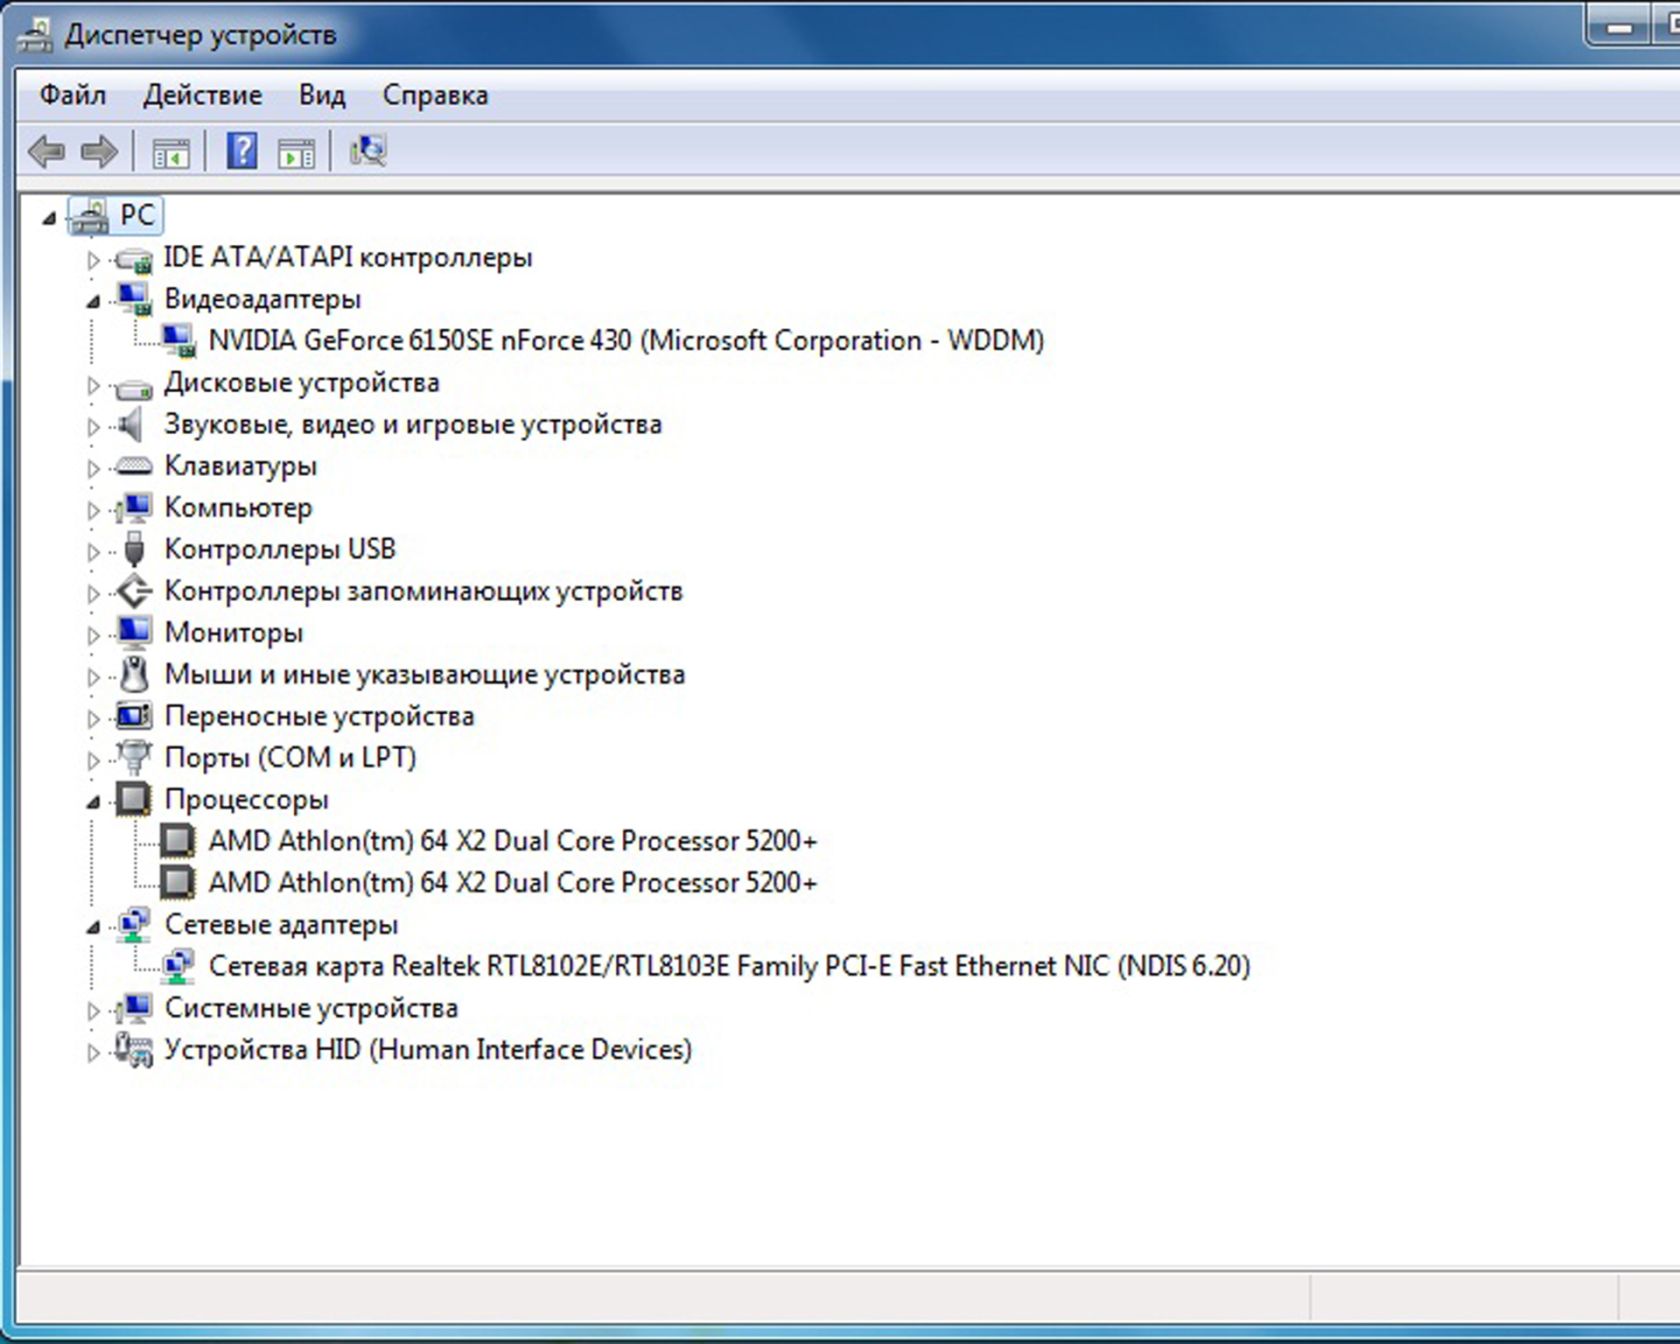Click Сетевые адаптеры network icon
Image resolution: width=1680 pixels, height=1344 pixels.
pyautogui.click(x=133, y=925)
